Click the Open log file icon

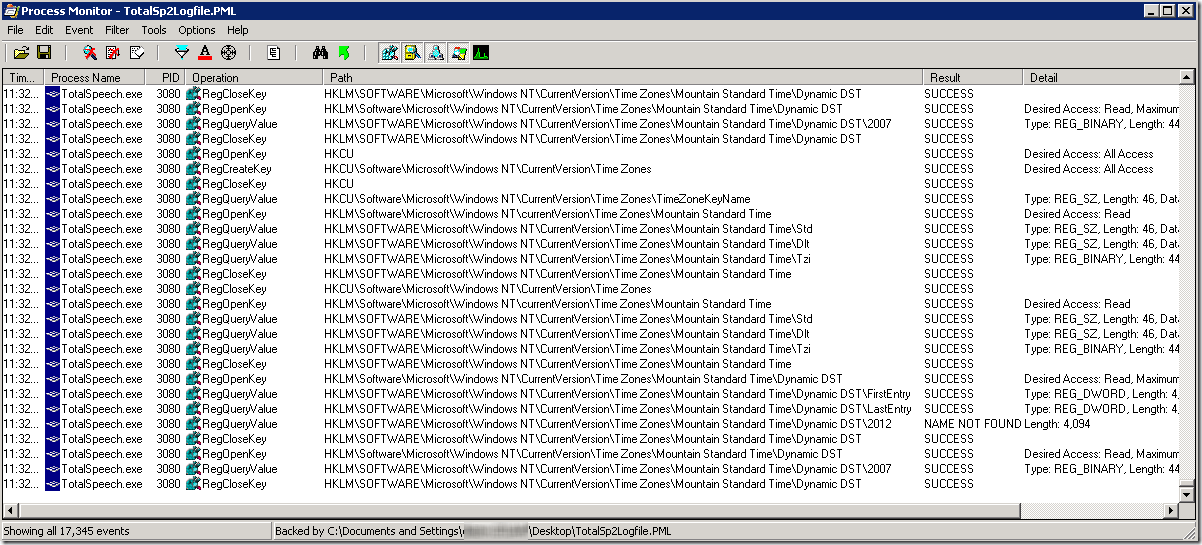point(21,52)
